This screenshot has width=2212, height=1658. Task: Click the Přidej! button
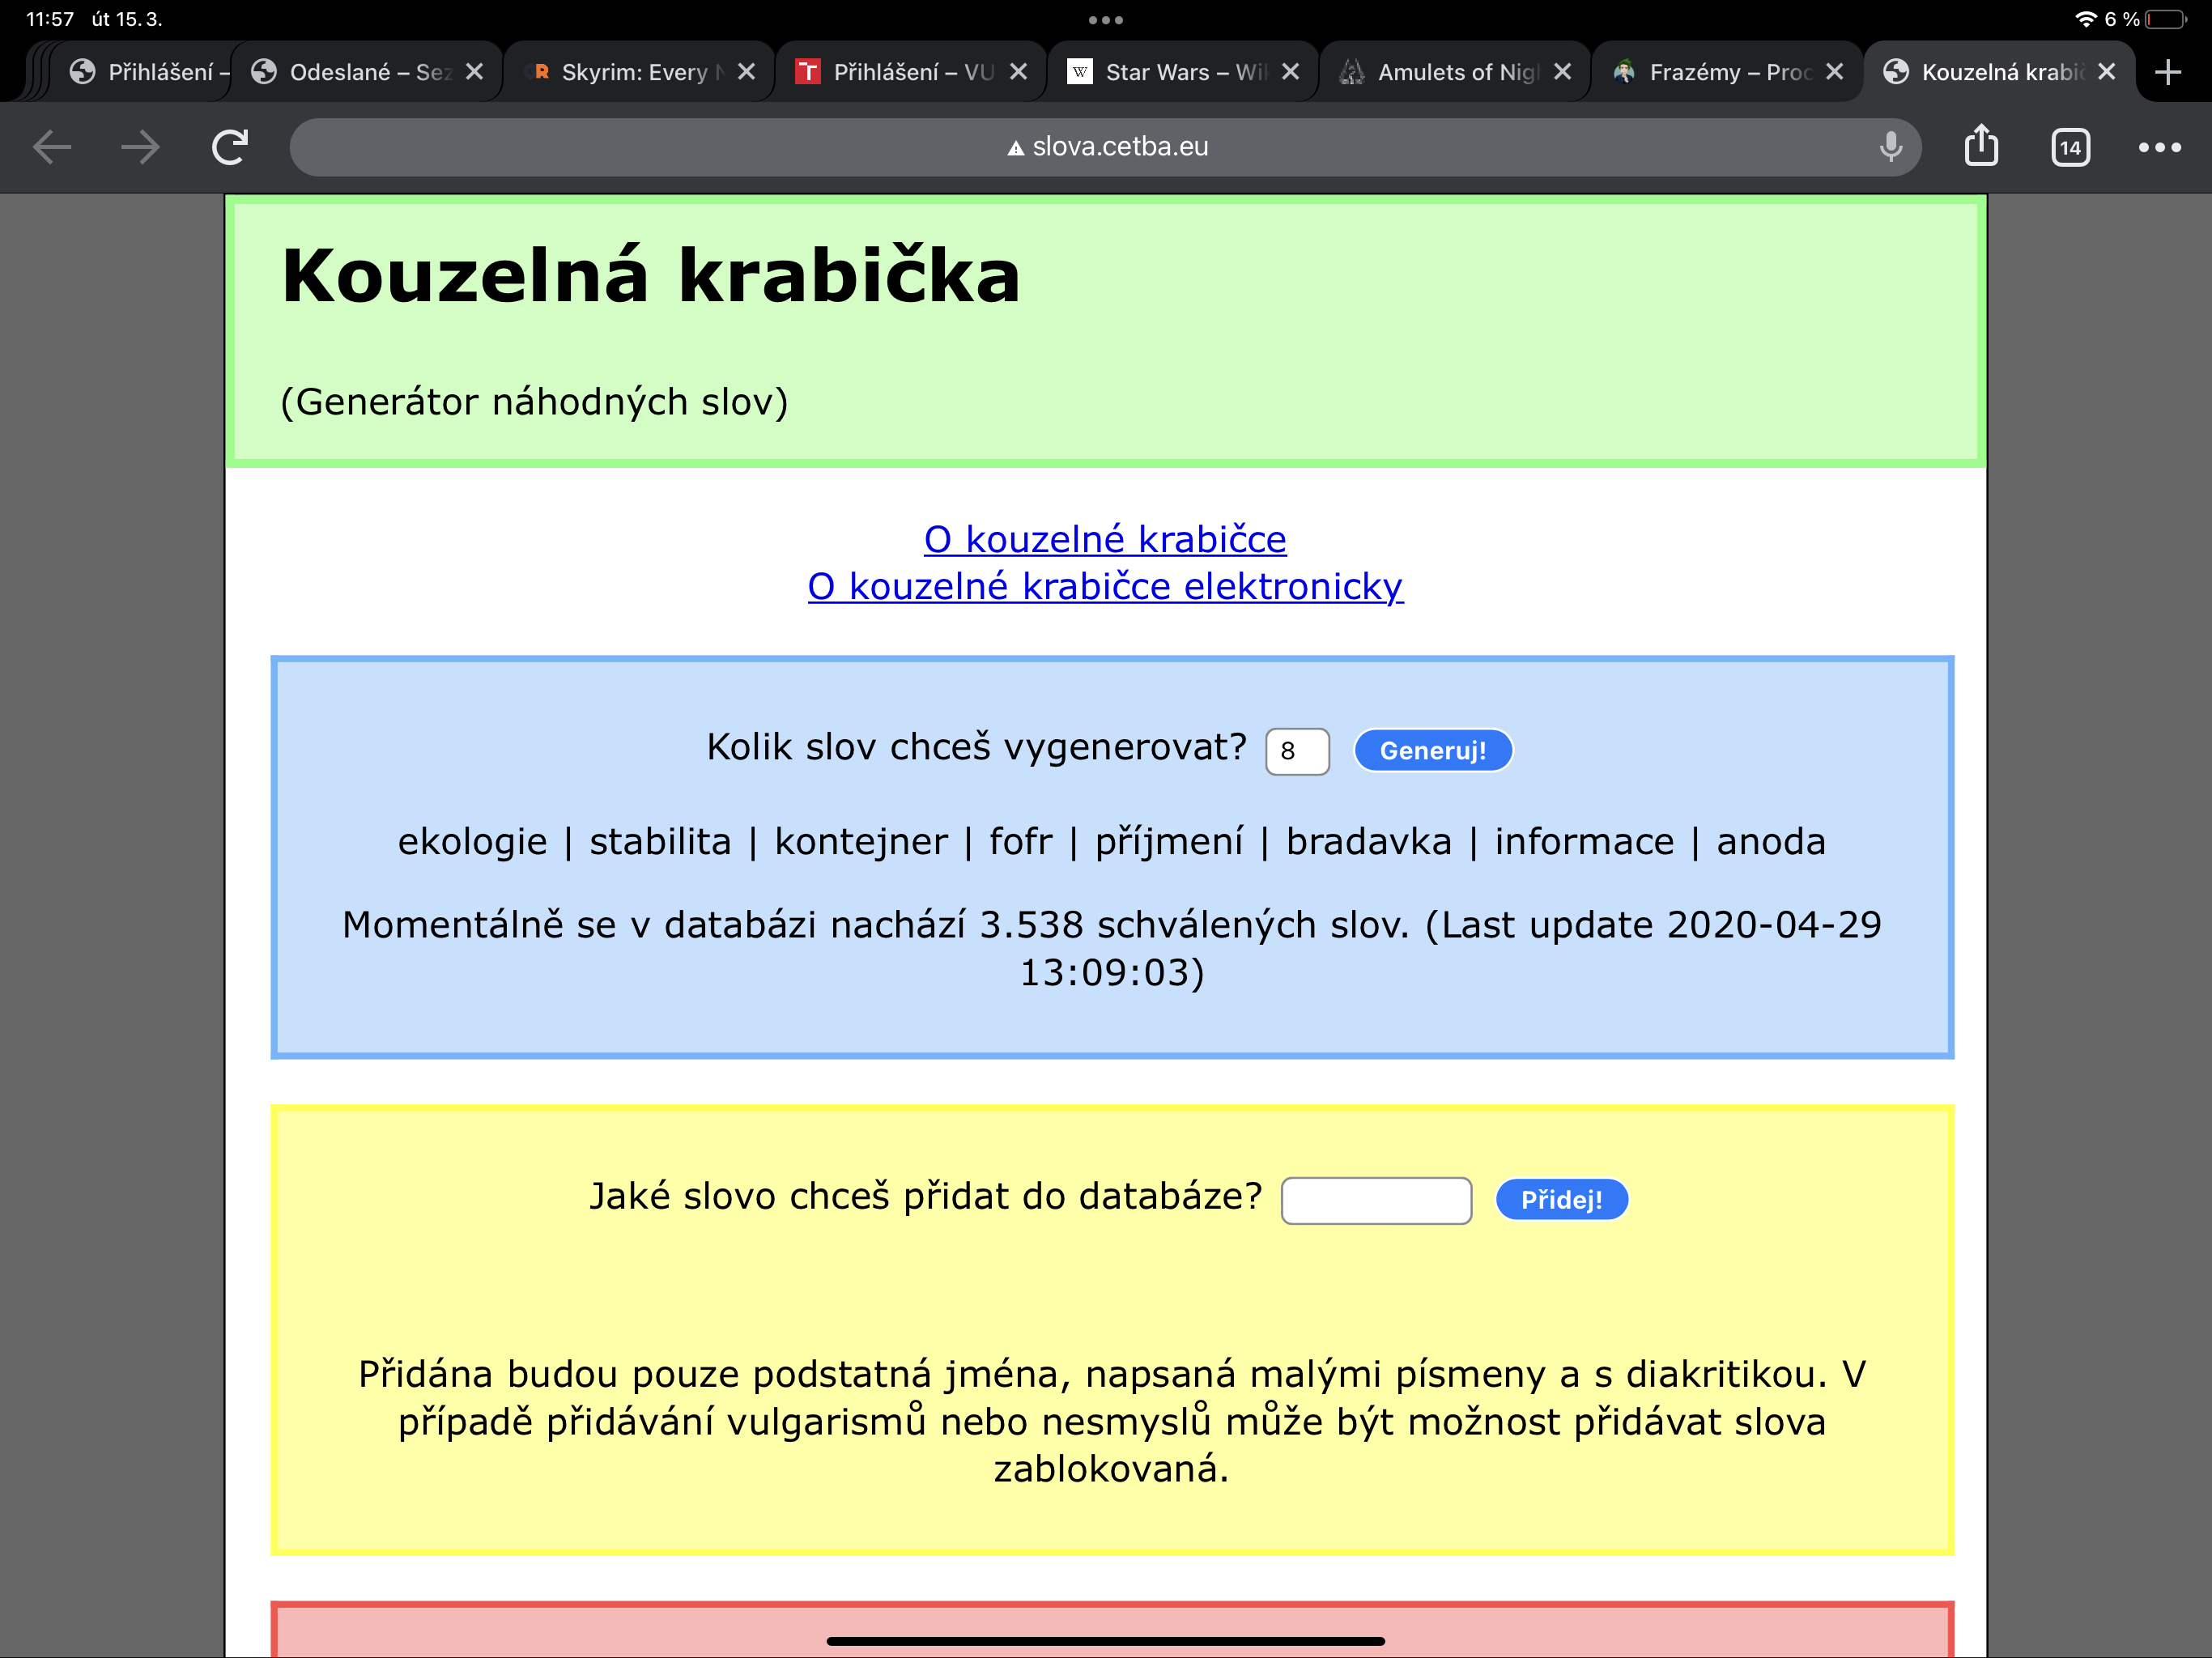point(1561,1199)
